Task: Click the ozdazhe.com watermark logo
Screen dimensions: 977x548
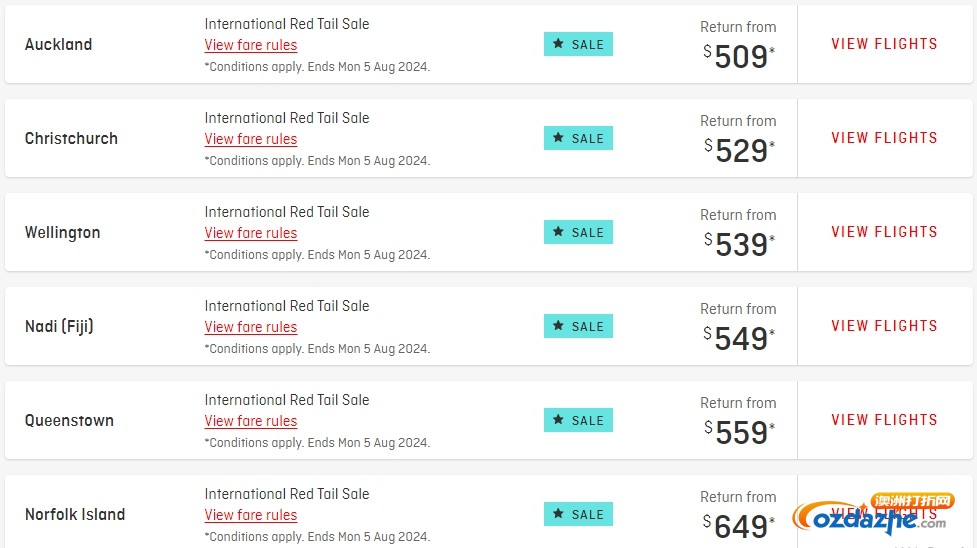Action: (874, 514)
